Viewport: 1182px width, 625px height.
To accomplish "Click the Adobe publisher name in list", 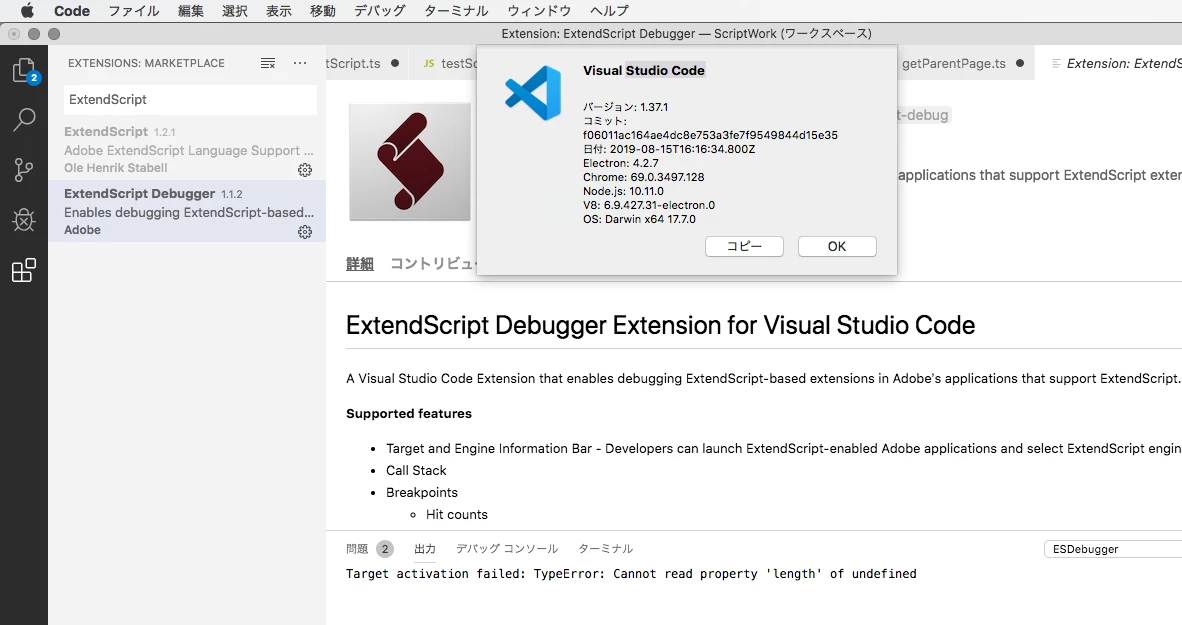I will pyautogui.click(x=82, y=230).
